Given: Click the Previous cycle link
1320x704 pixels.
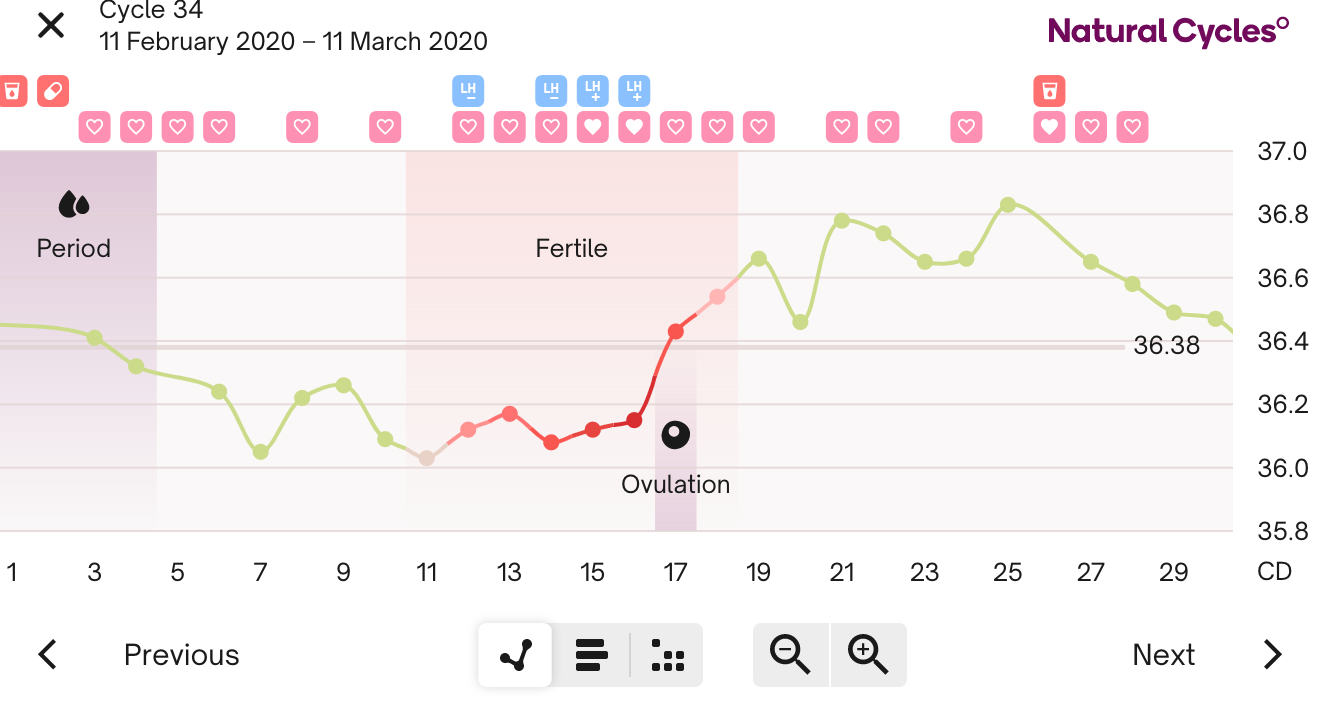Looking at the screenshot, I should coord(181,654).
